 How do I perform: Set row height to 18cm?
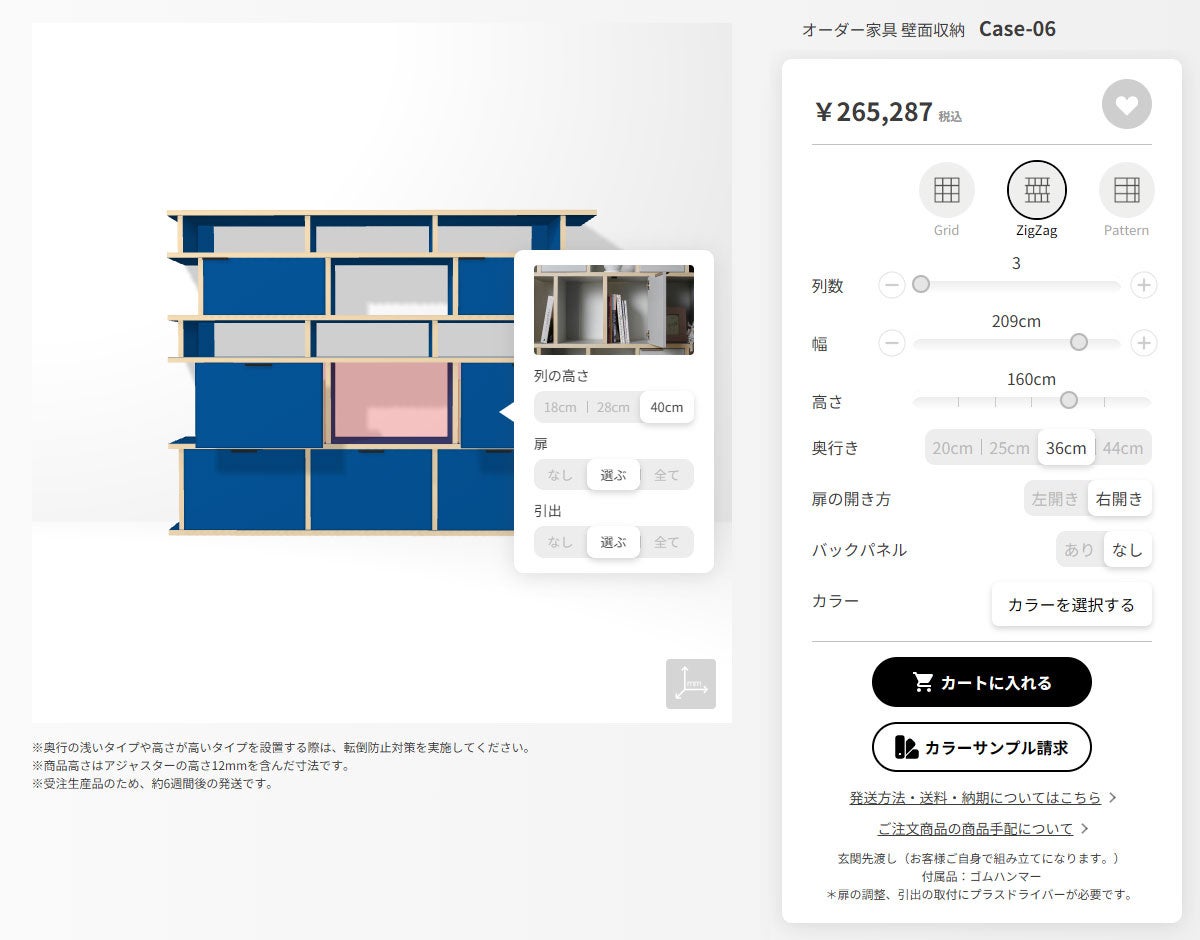pyautogui.click(x=560, y=407)
